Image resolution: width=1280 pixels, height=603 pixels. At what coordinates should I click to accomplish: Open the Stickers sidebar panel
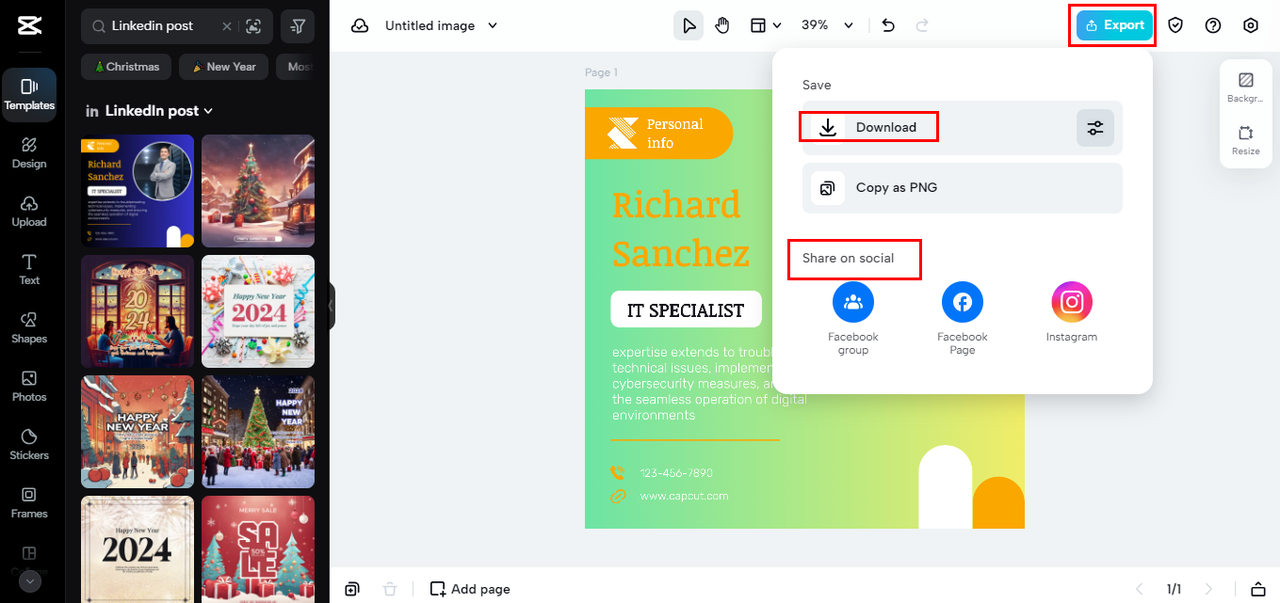point(29,444)
